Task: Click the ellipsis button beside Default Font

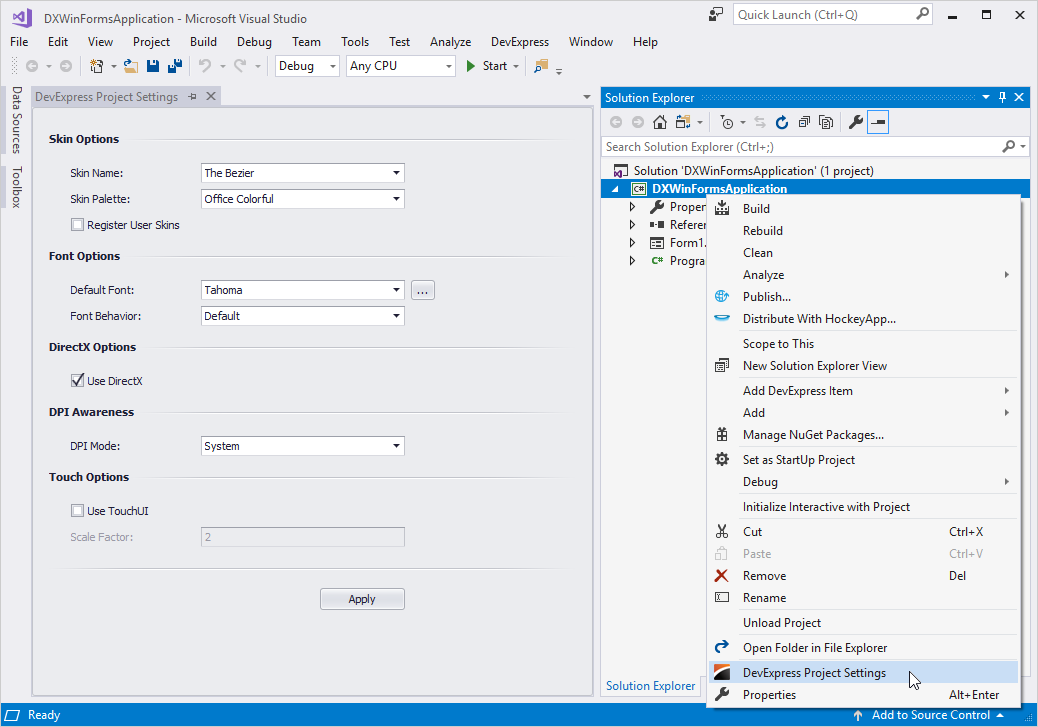Action: click(422, 290)
